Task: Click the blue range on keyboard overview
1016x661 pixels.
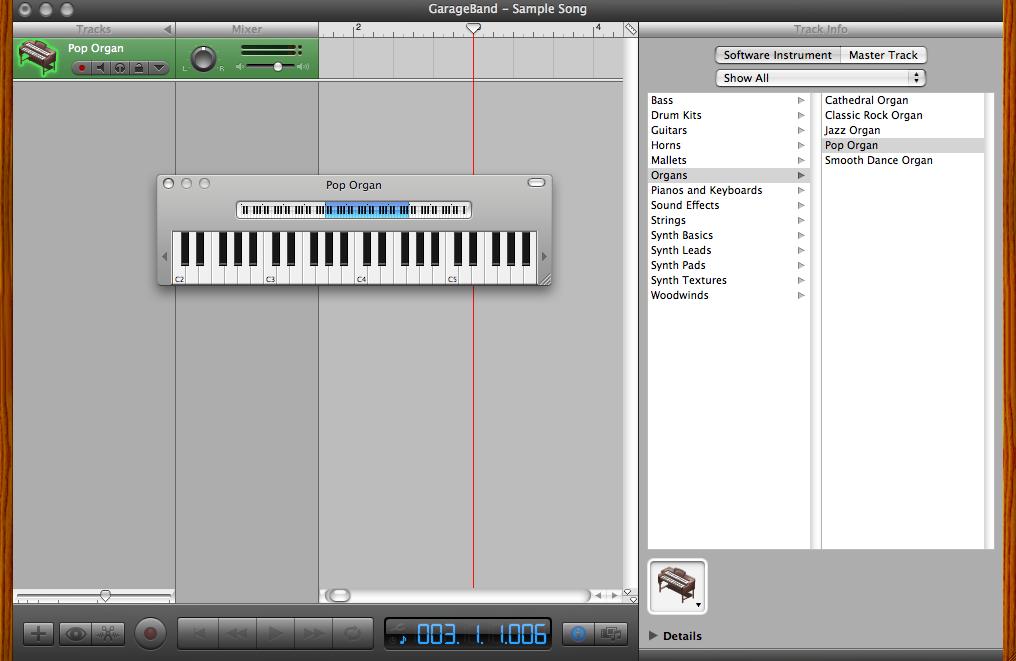Action: point(367,209)
